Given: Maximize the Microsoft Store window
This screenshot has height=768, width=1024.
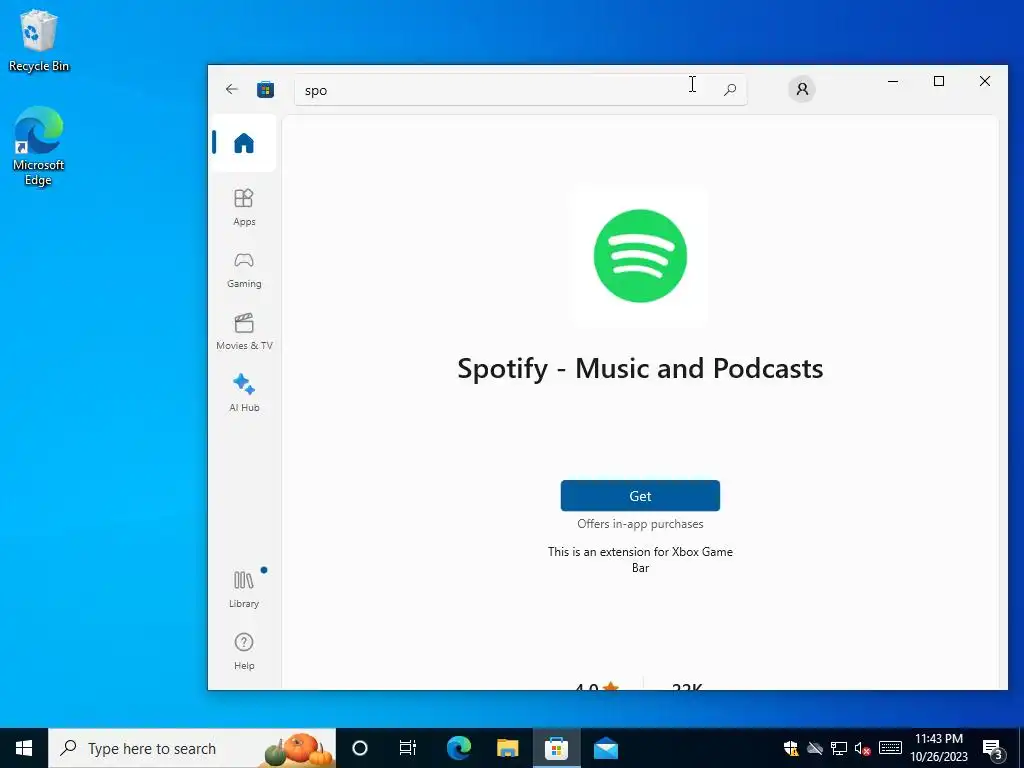Looking at the screenshot, I should (x=938, y=81).
